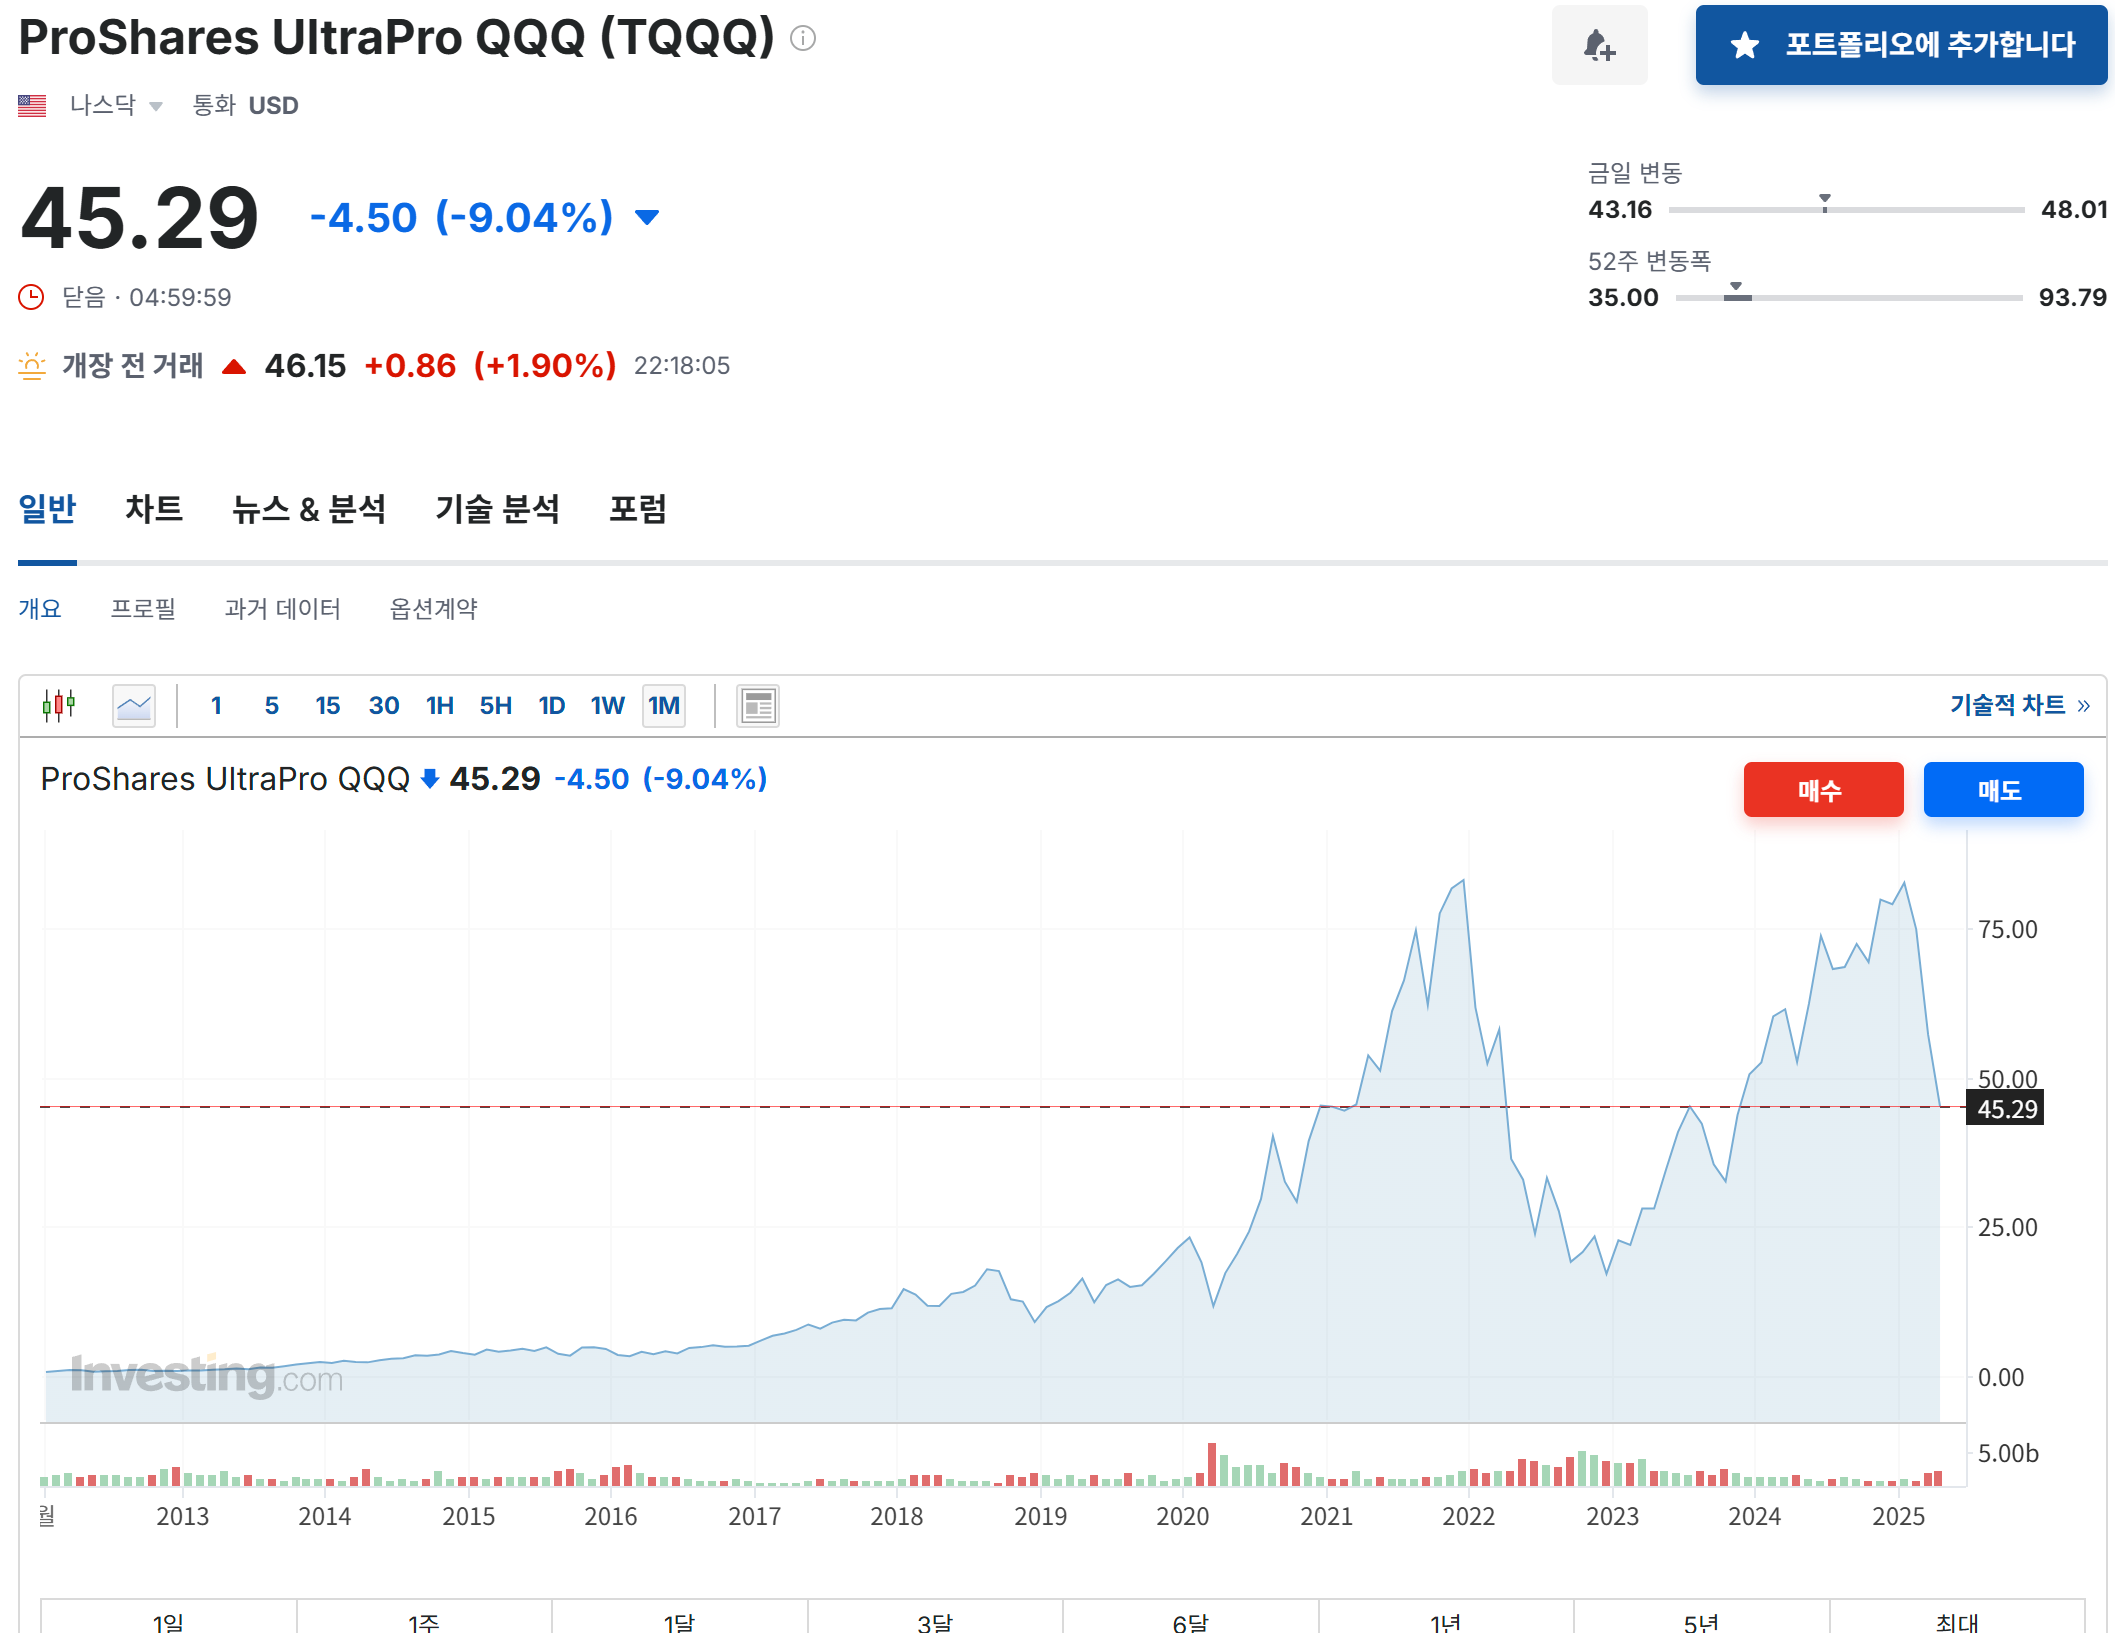Viewport: 2115px width, 1633px height.
Task: Click the info icon next to TQQQ ticker
Action: [x=800, y=38]
